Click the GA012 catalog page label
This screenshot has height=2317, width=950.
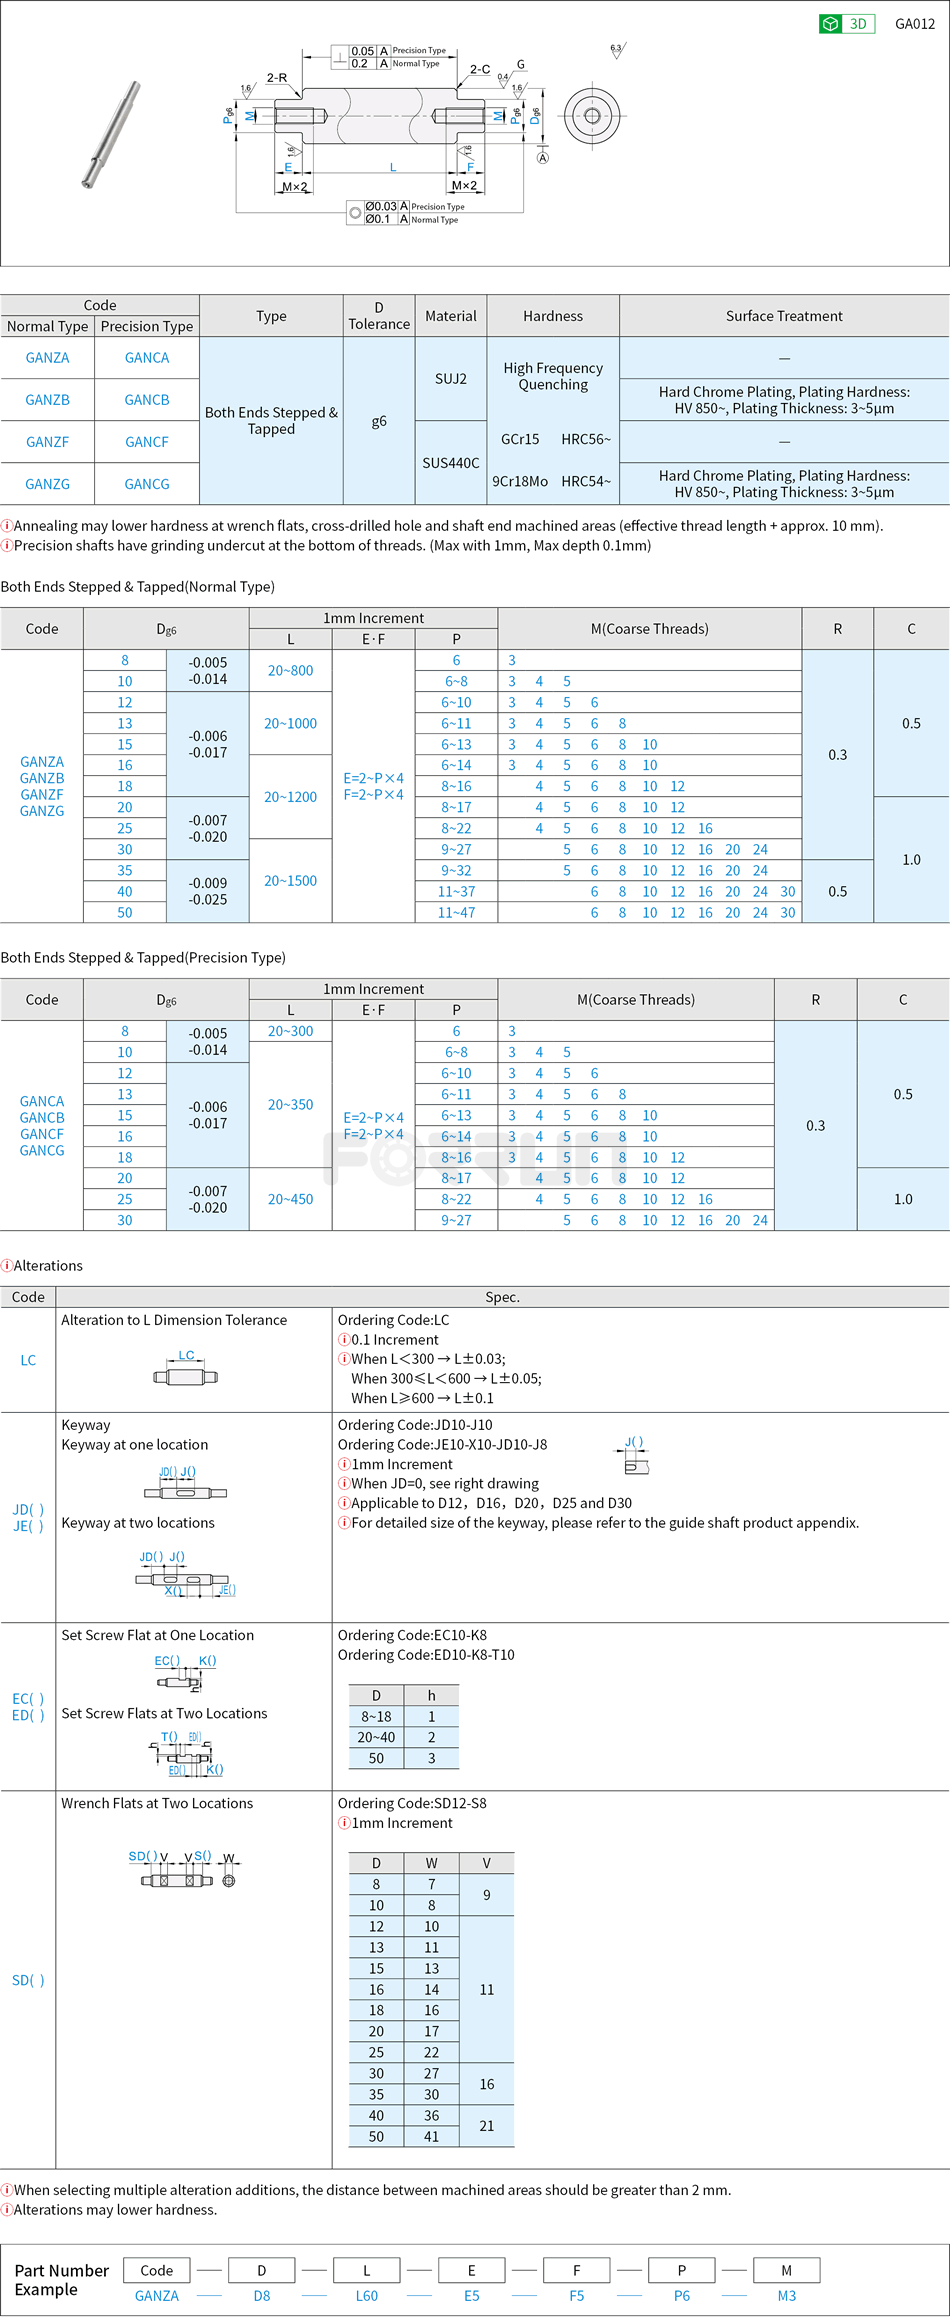(915, 24)
